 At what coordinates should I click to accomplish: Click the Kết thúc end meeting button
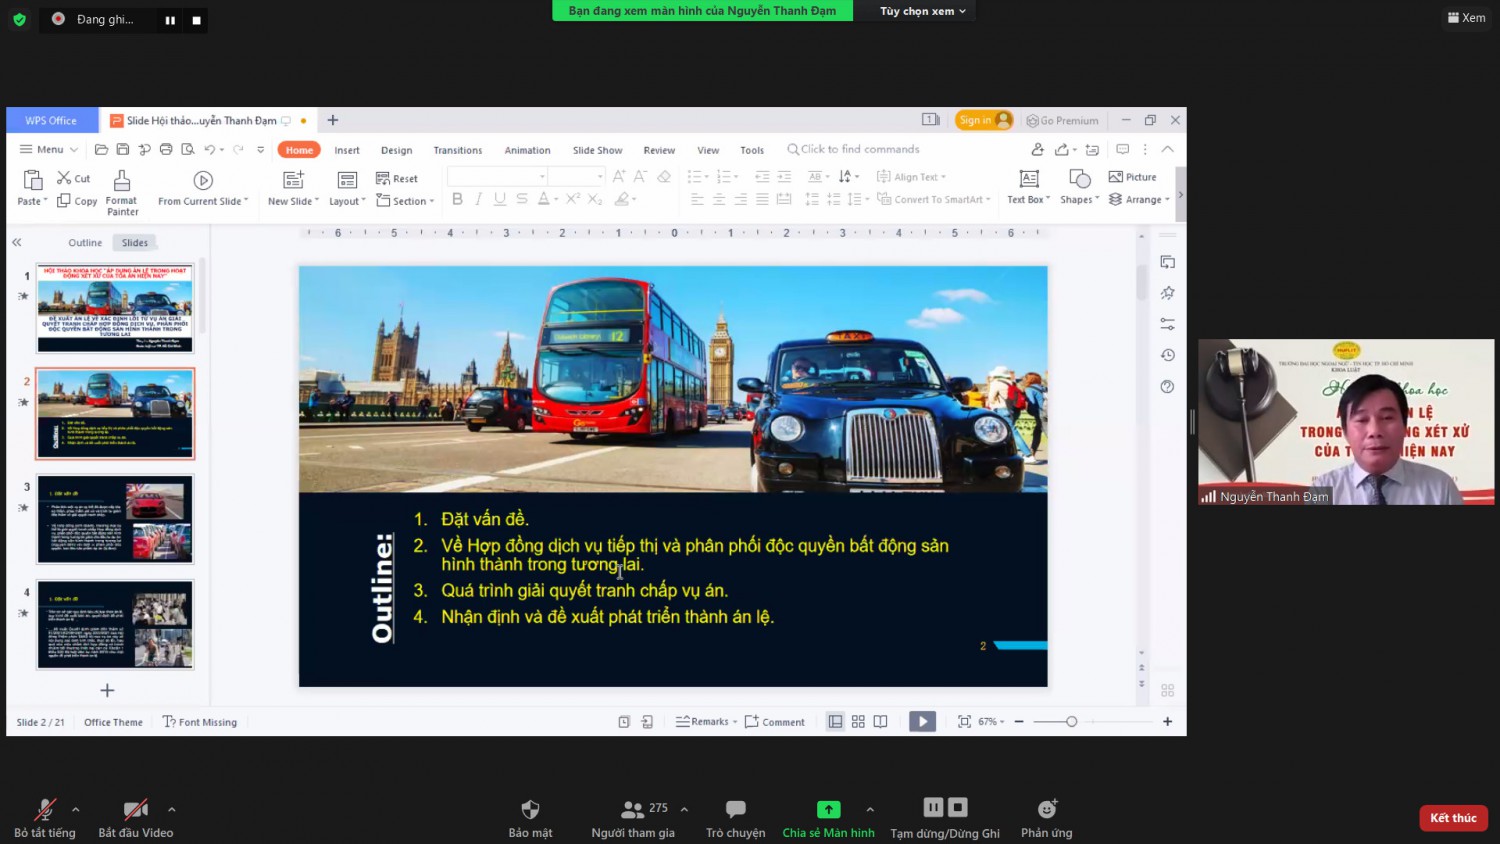(1453, 818)
